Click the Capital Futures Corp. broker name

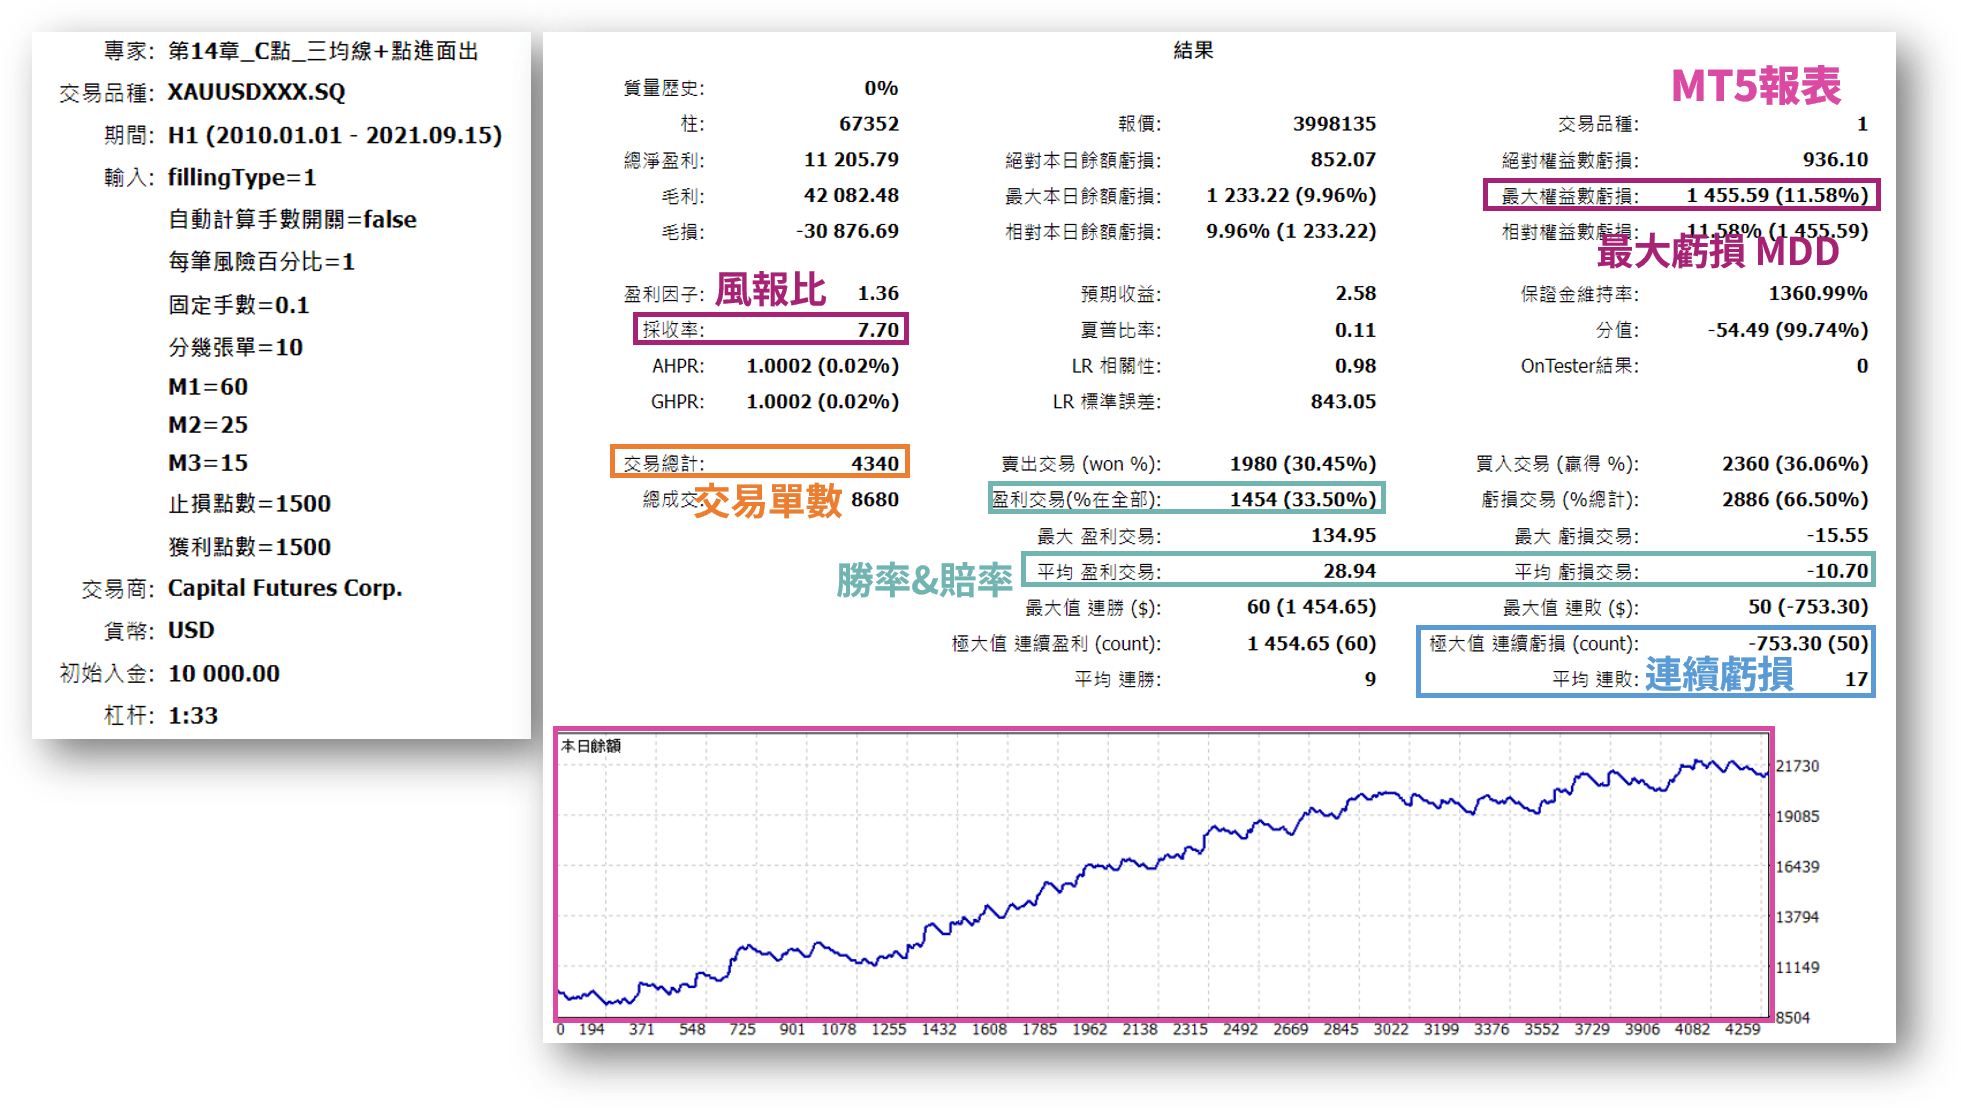pyautogui.click(x=283, y=587)
